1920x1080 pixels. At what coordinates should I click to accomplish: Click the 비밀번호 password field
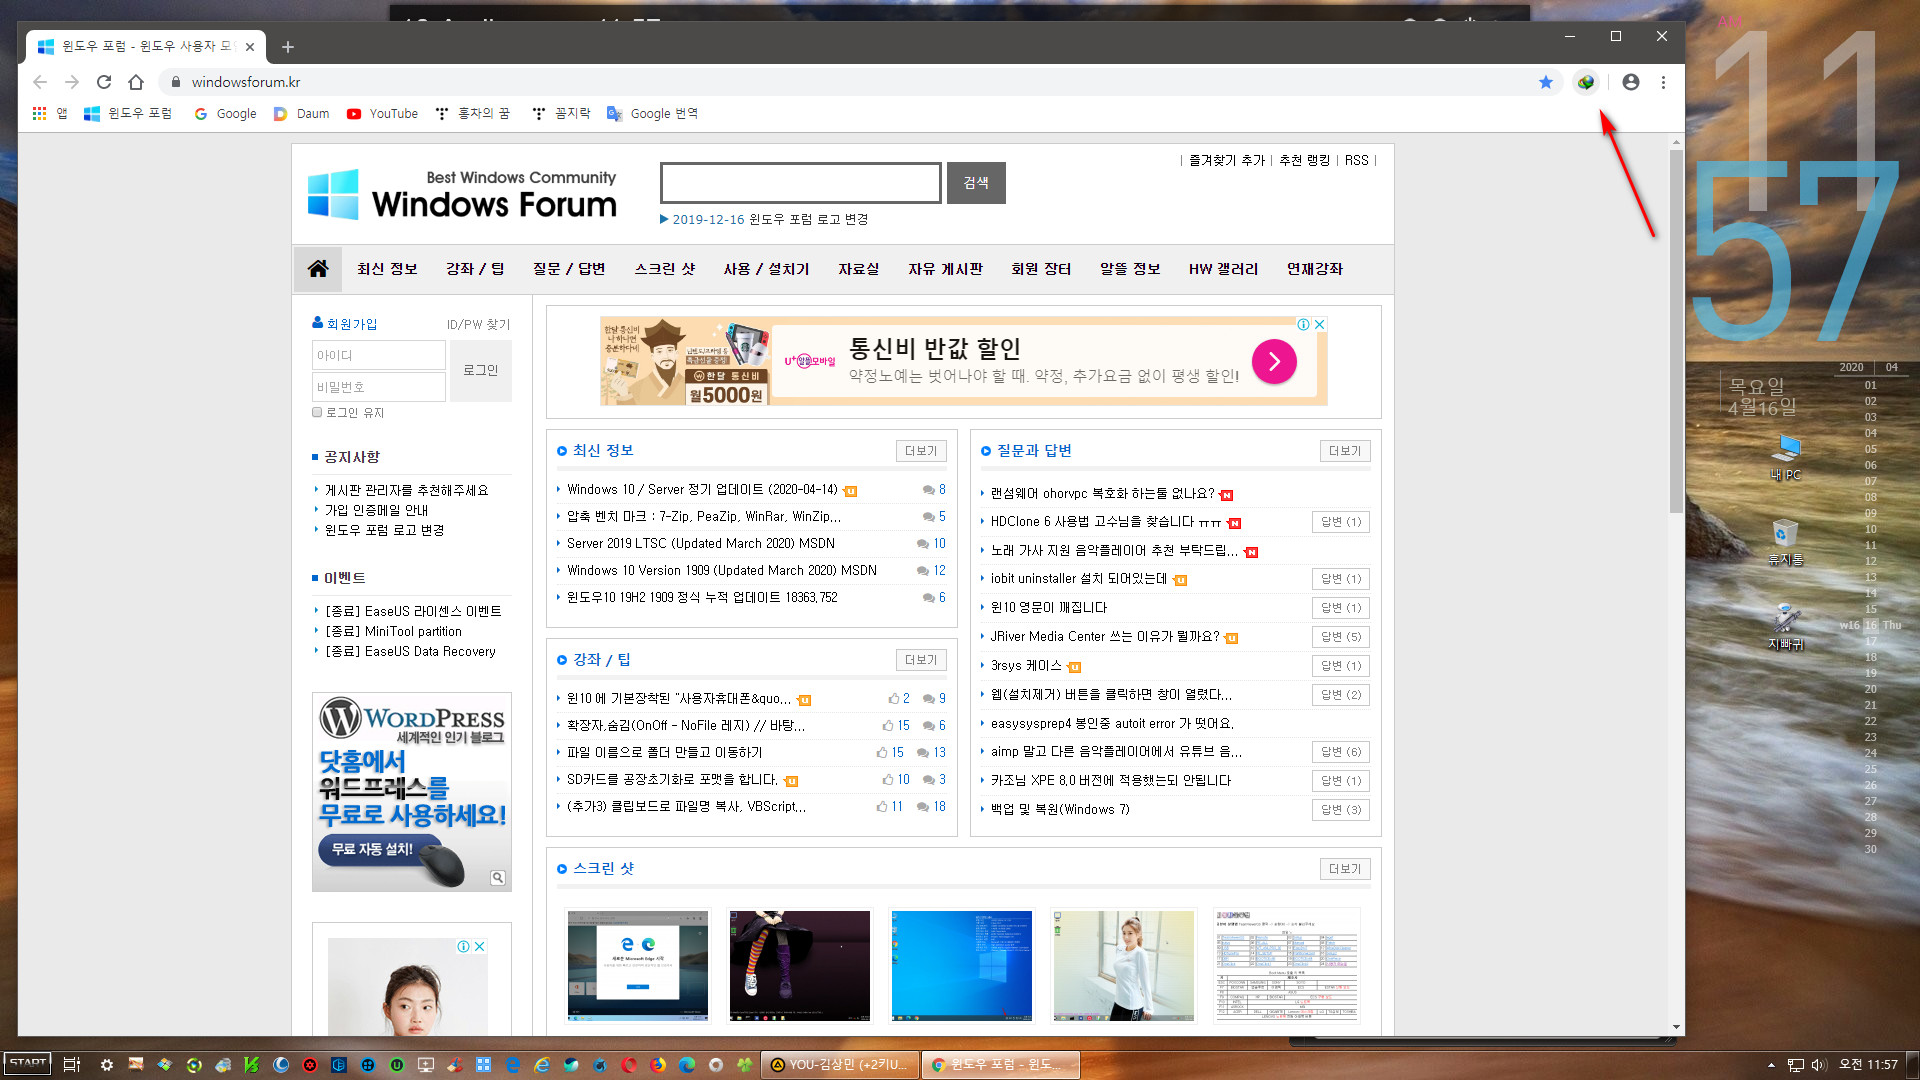pos(378,387)
